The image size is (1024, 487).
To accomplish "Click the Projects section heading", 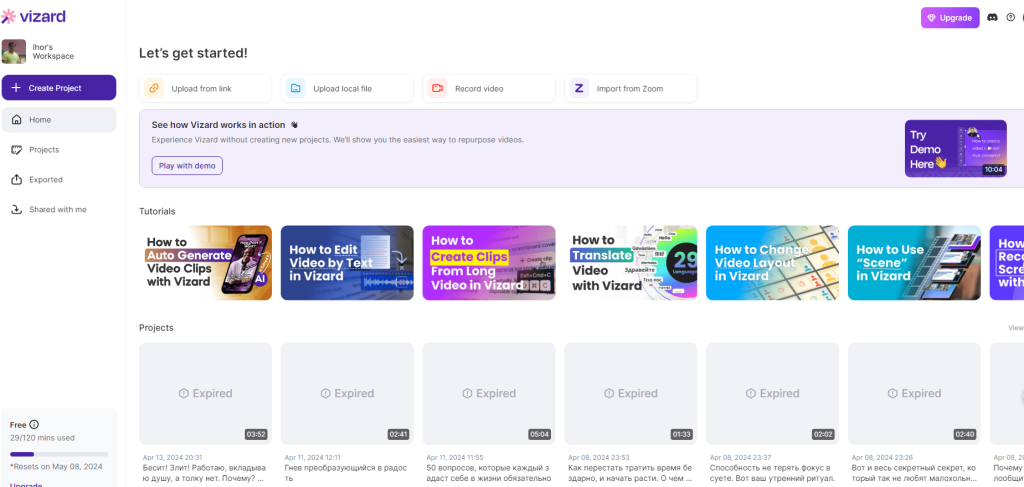I will [156, 328].
